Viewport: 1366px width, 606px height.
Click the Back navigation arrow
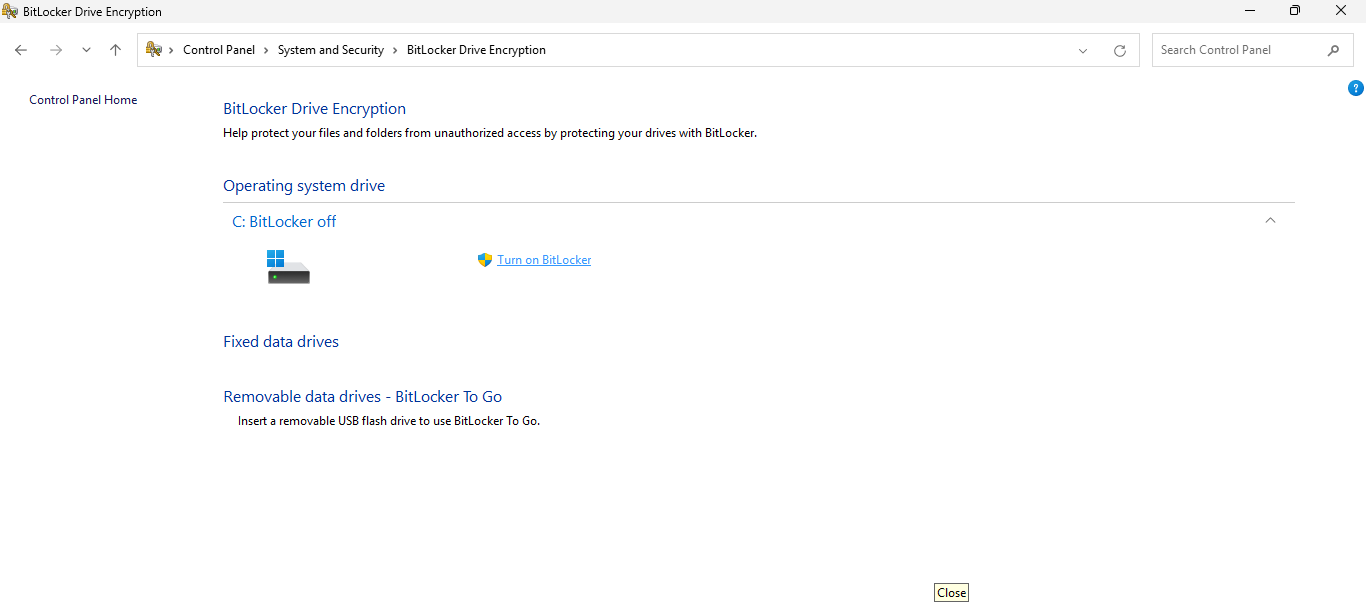[21, 50]
